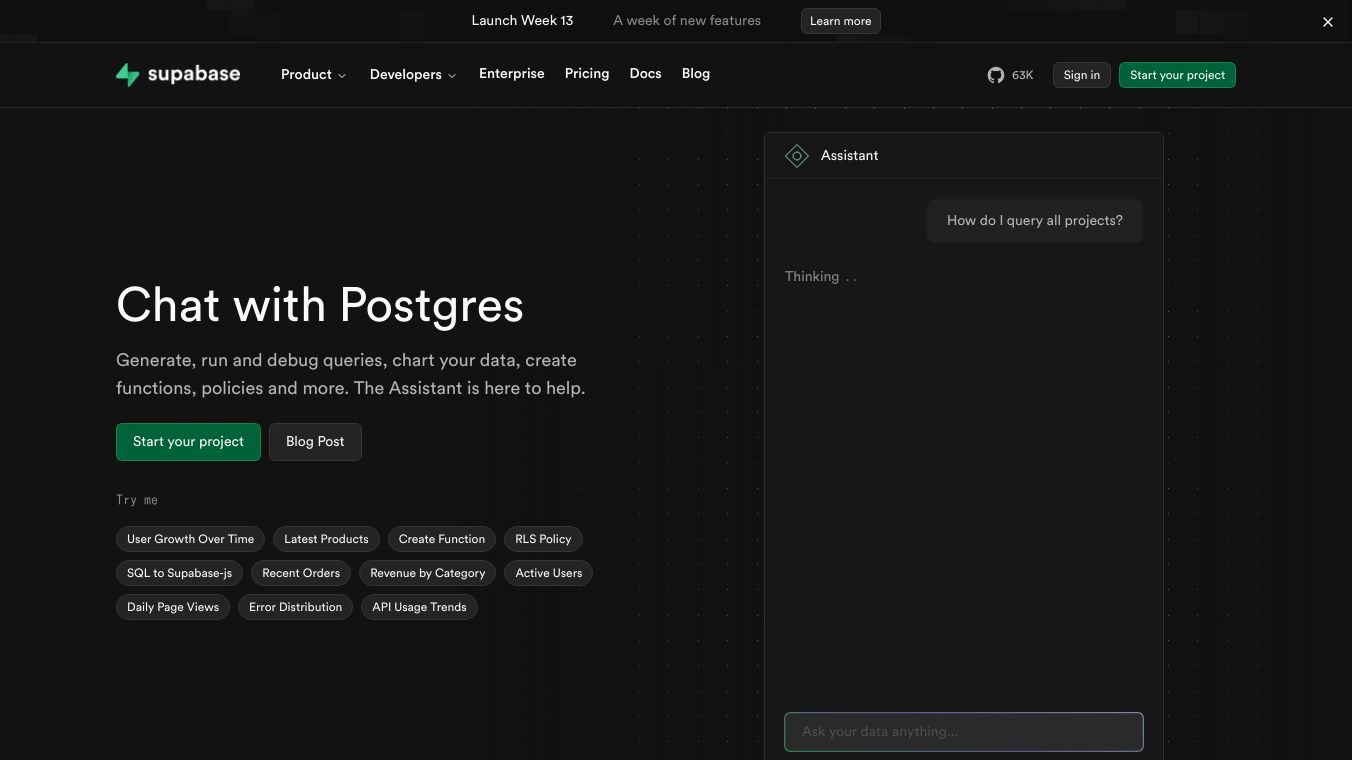This screenshot has width=1352, height=760.
Task: Click the supabase wordmark text
Action: 194,74
